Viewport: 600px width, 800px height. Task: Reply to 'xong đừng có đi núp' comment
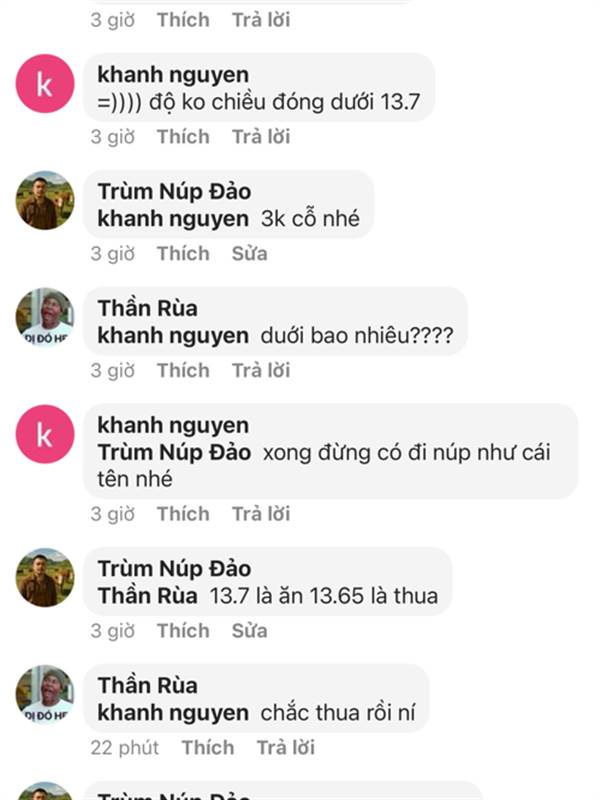coord(261,514)
